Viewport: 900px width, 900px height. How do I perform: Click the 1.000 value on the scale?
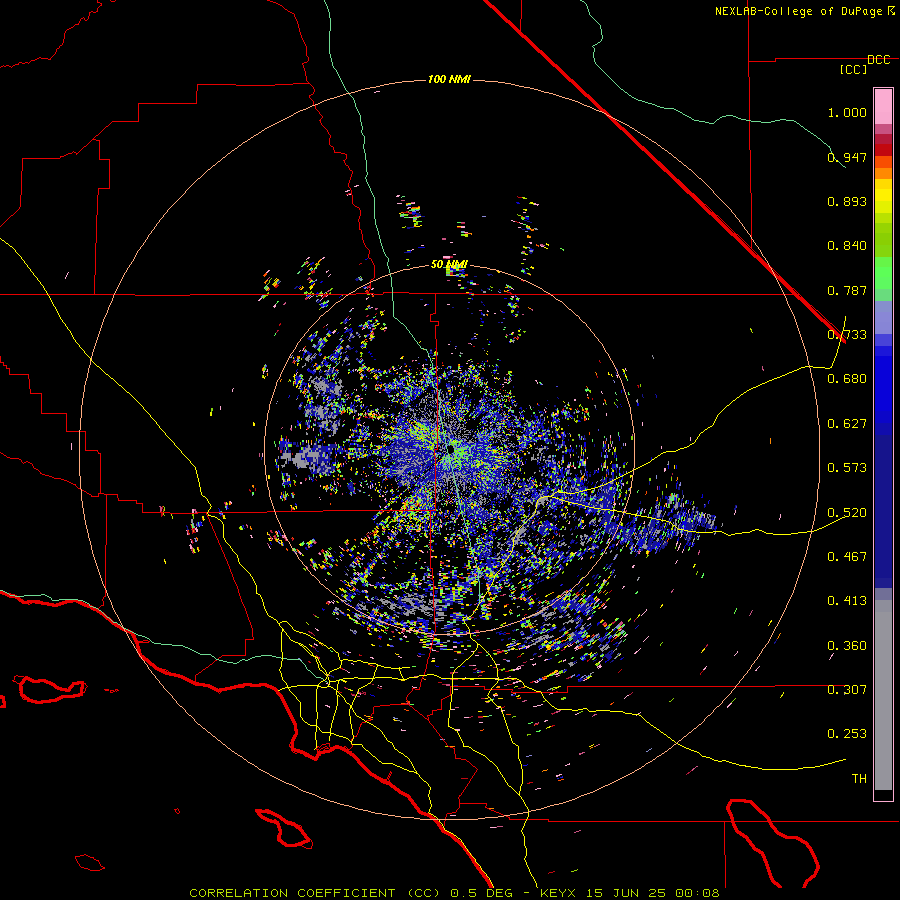tap(847, 112)
